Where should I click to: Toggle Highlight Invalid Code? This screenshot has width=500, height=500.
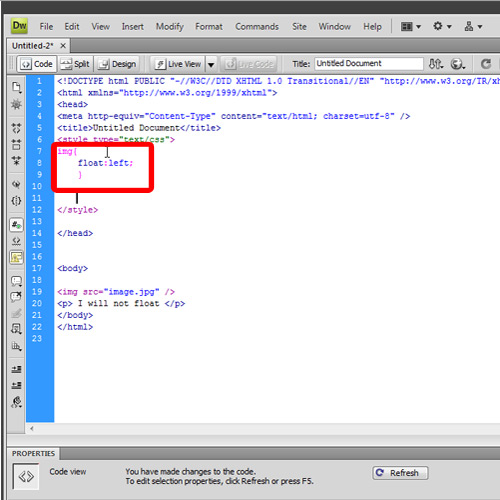click(16, 241)
